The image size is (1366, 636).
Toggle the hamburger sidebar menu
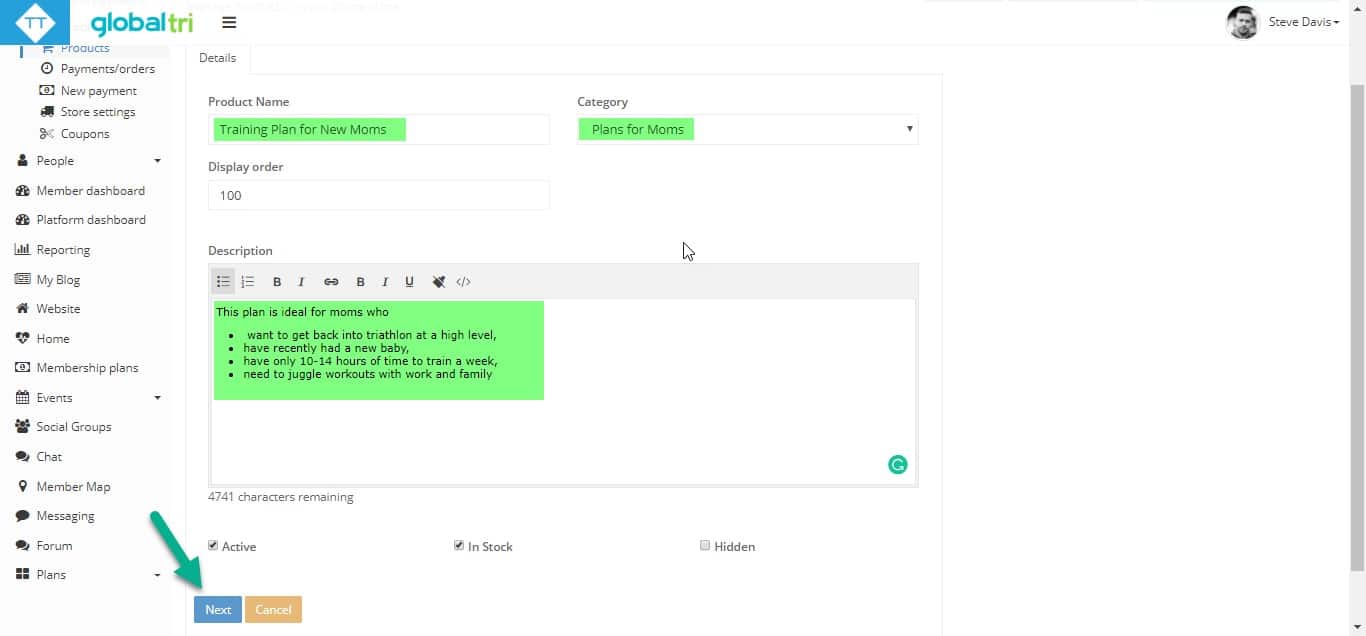[x=229, y=23]
